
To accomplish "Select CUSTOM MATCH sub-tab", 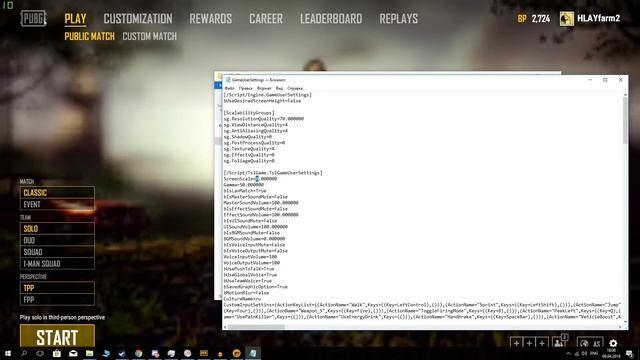I will pyautogui.click(x=149, y=36).
